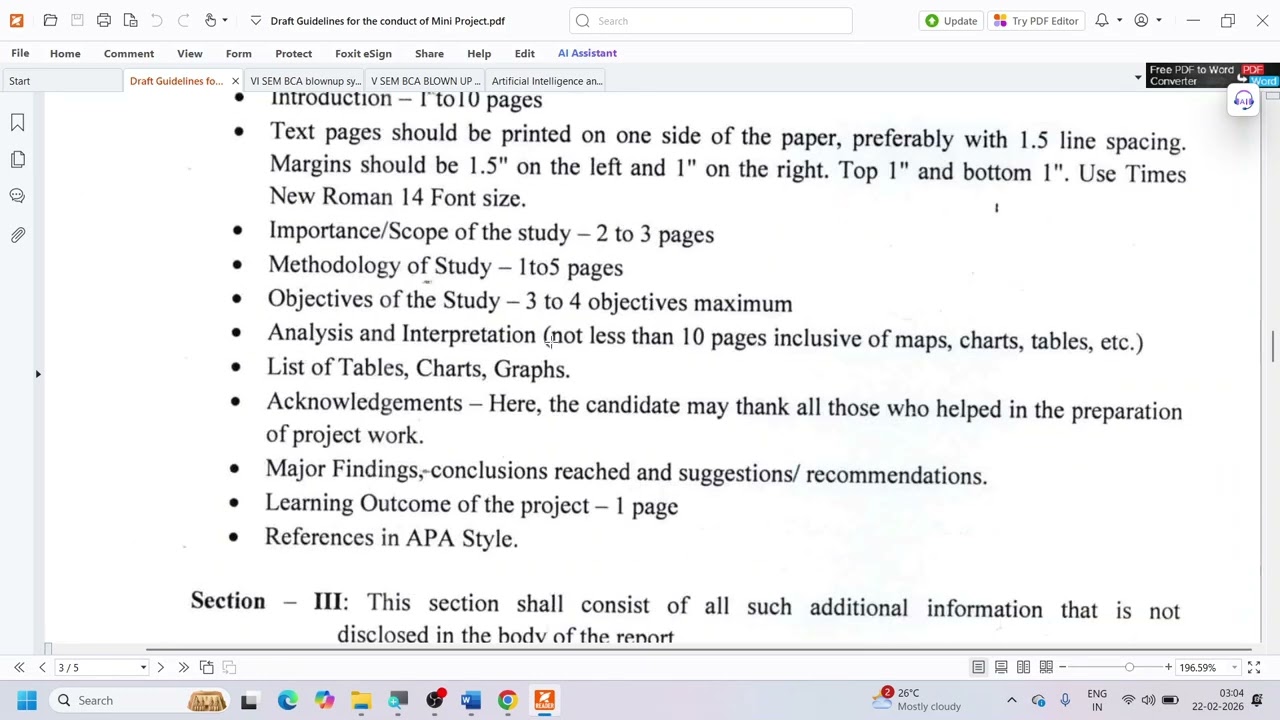Switch to Artificial Intelligence document tab
Viewport: 1280px width, 720px height.
pyautogui.click(x=546, y=81)
